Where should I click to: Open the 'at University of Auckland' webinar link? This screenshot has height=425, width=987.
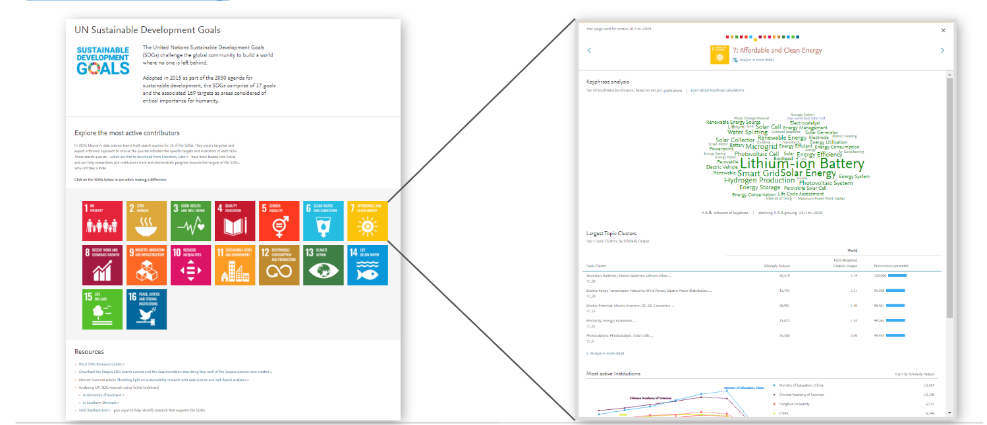tap(103, 395)
